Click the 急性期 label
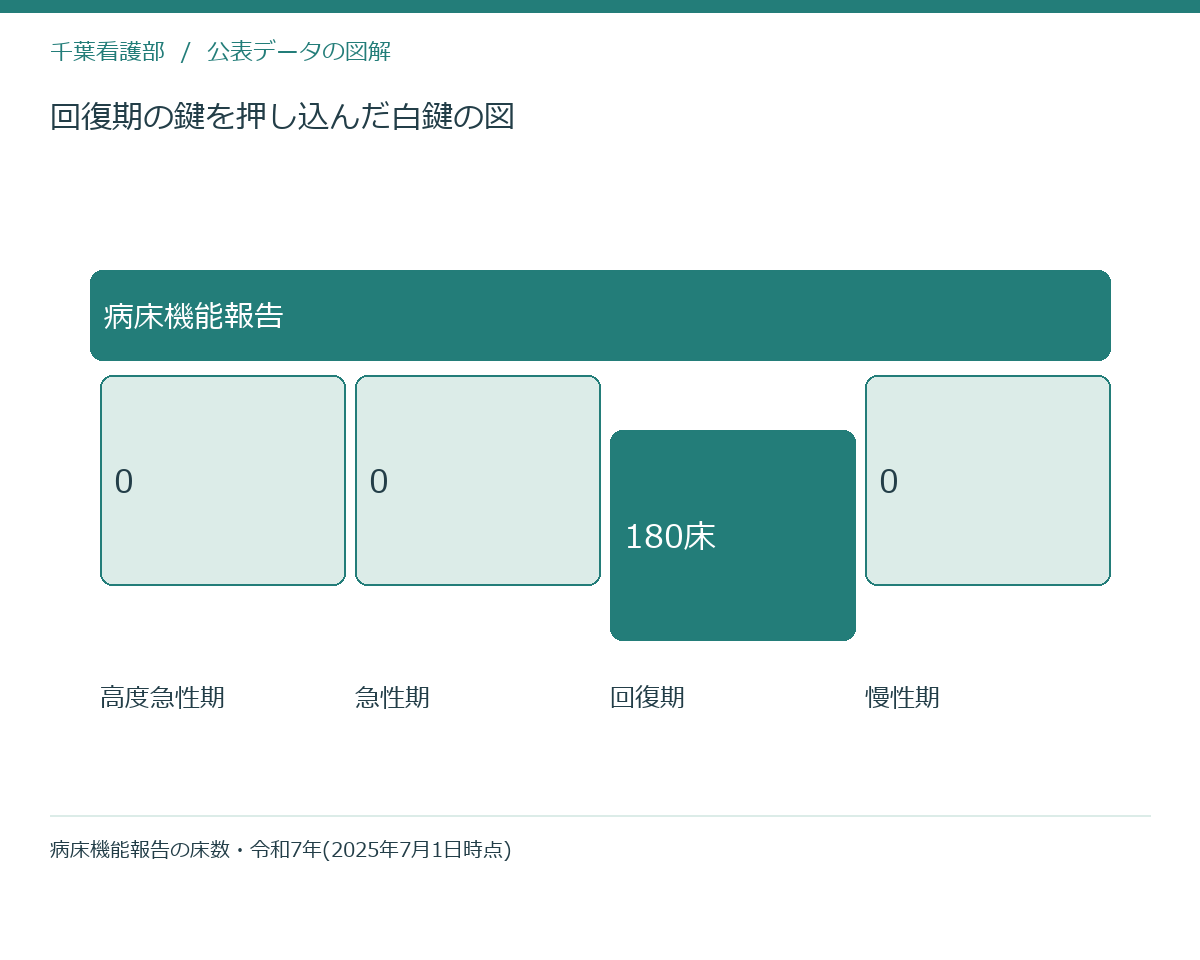The height and width of the screenshot is (960, 1200). point(392,697)
